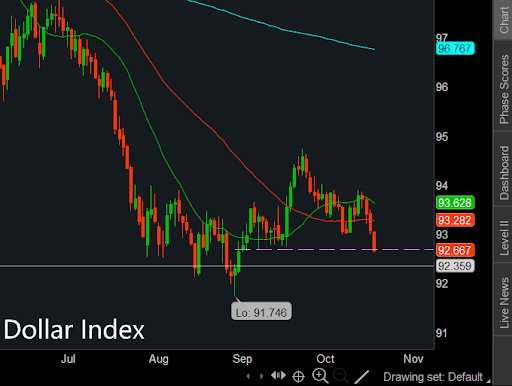Image resolution: width=512 pixels, height=386 pixels.
Task: Click the Jul label on time axis
Action: 68,359
